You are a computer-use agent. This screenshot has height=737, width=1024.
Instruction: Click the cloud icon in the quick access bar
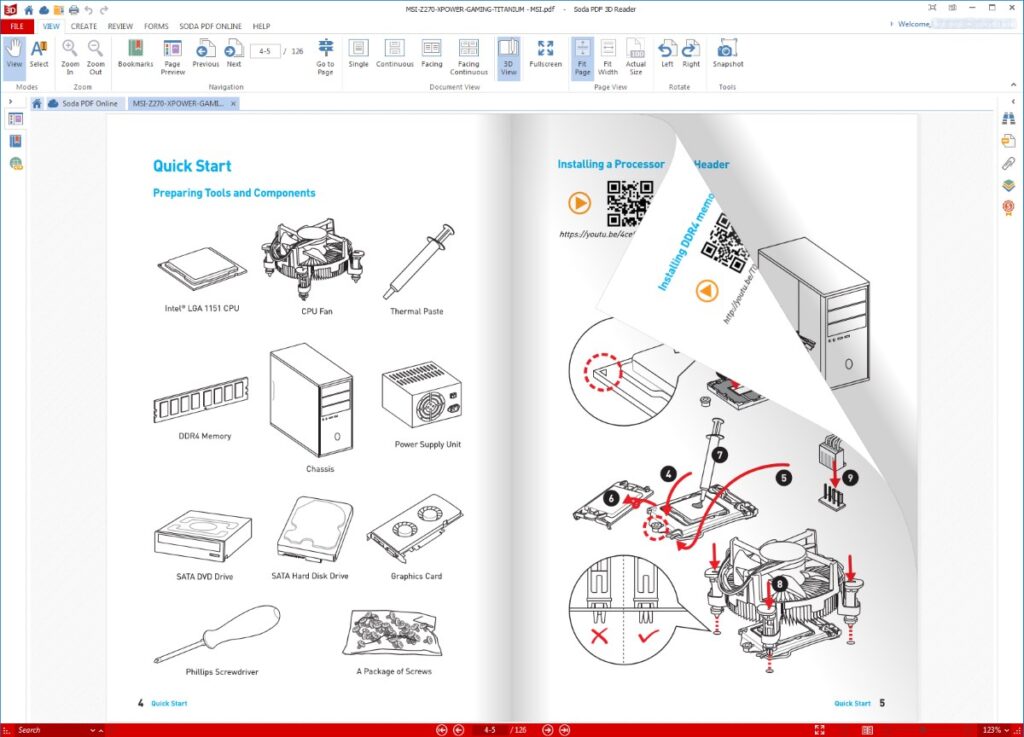point(44,10)
